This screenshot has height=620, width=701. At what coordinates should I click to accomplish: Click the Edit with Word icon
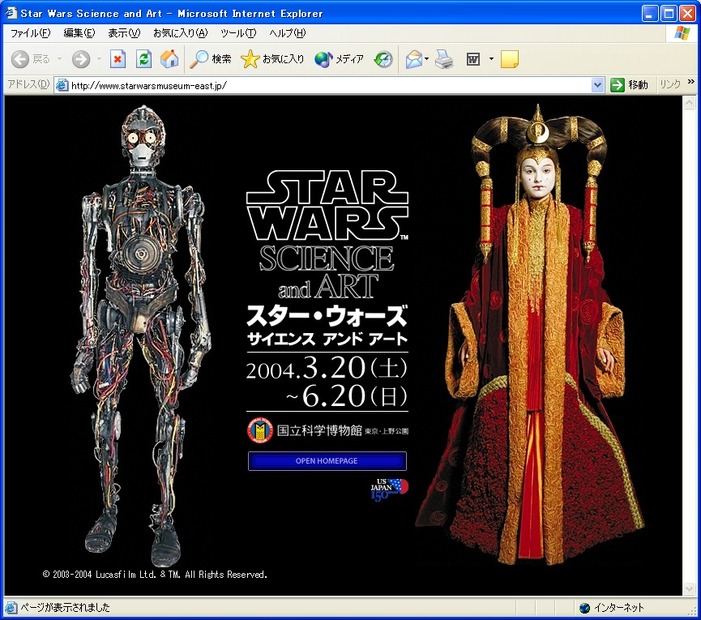point(473,59)
